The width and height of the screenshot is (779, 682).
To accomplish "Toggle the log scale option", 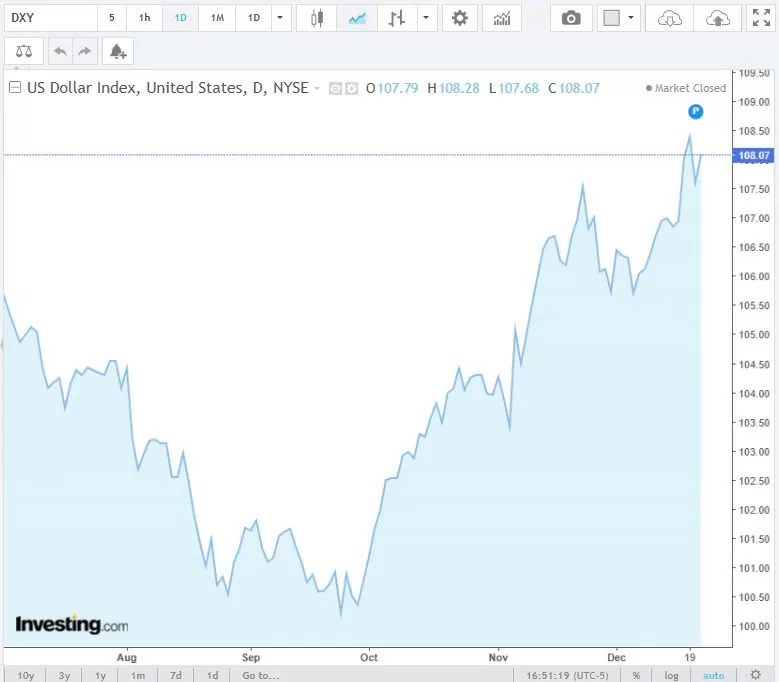I will 672,675.
